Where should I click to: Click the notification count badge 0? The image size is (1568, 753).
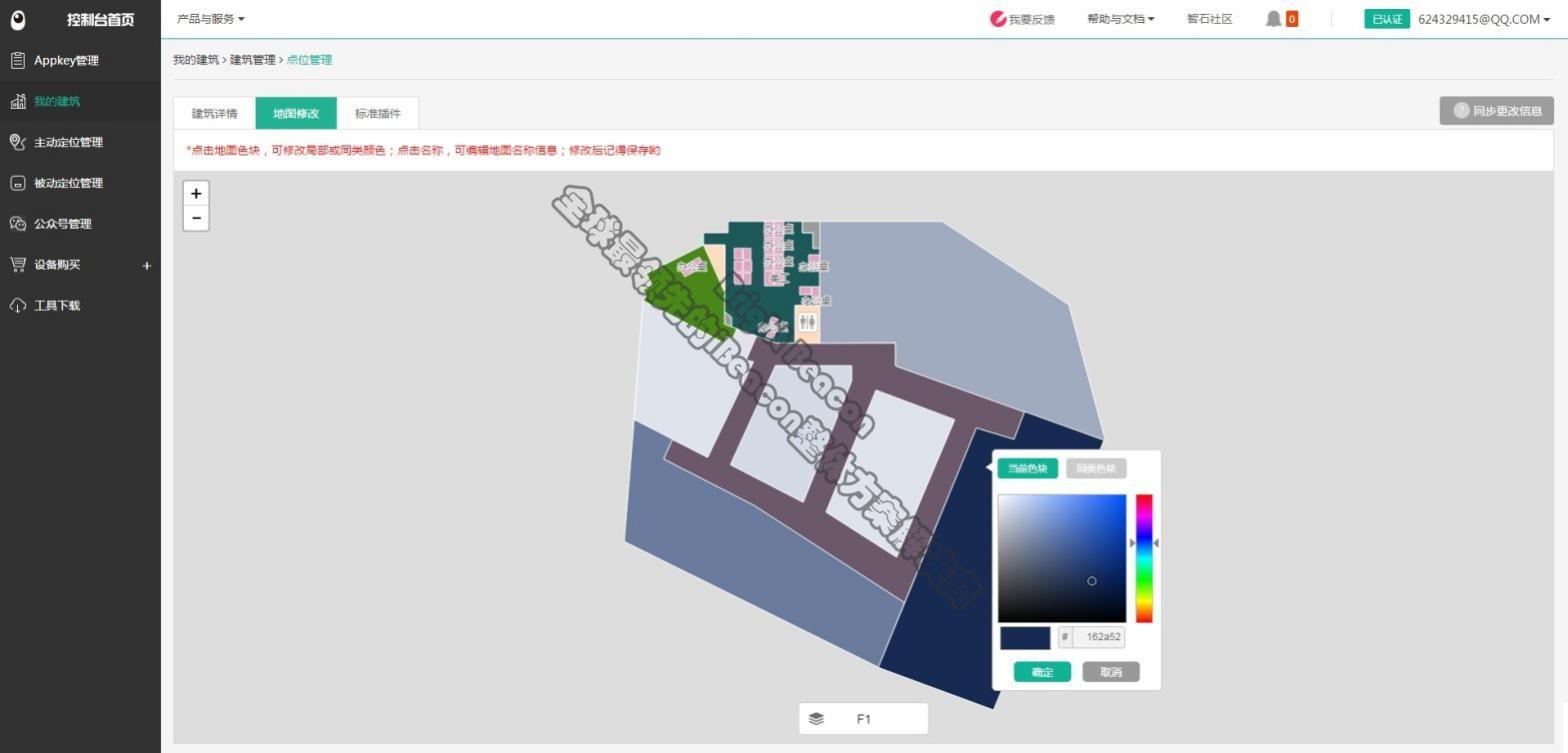pyautogui.click(x=1292, y=19)
